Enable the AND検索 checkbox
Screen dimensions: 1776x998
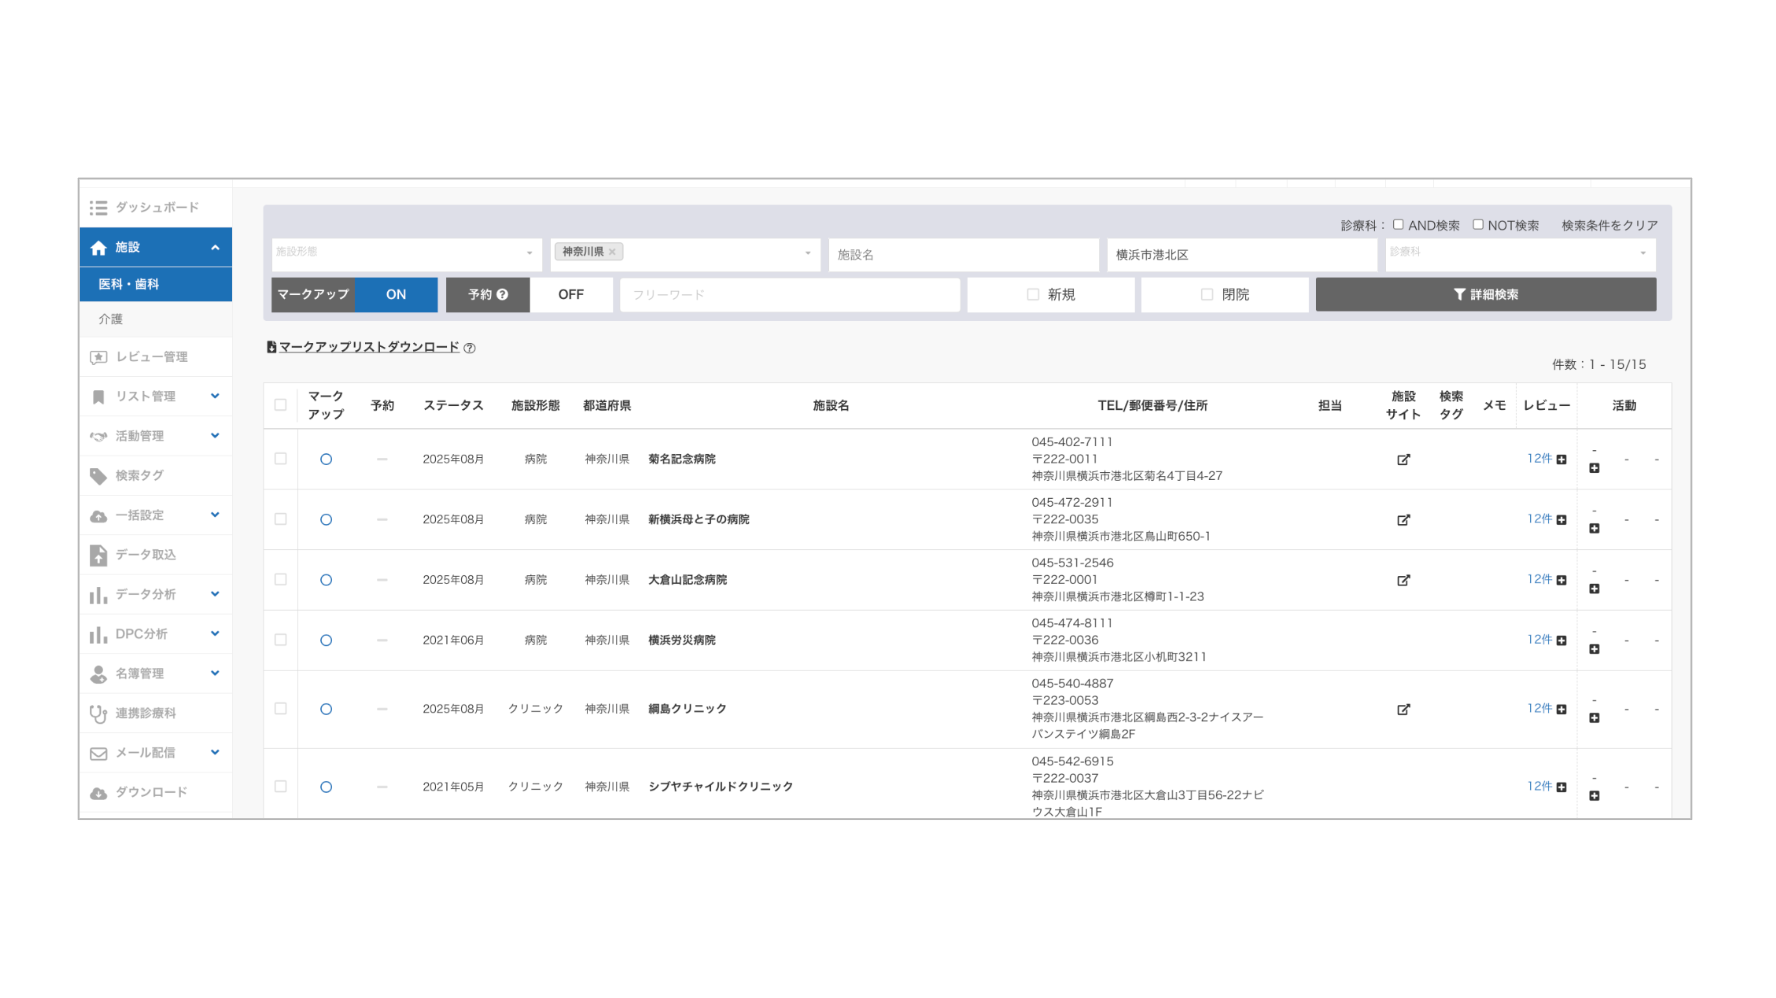(1398, 225)
